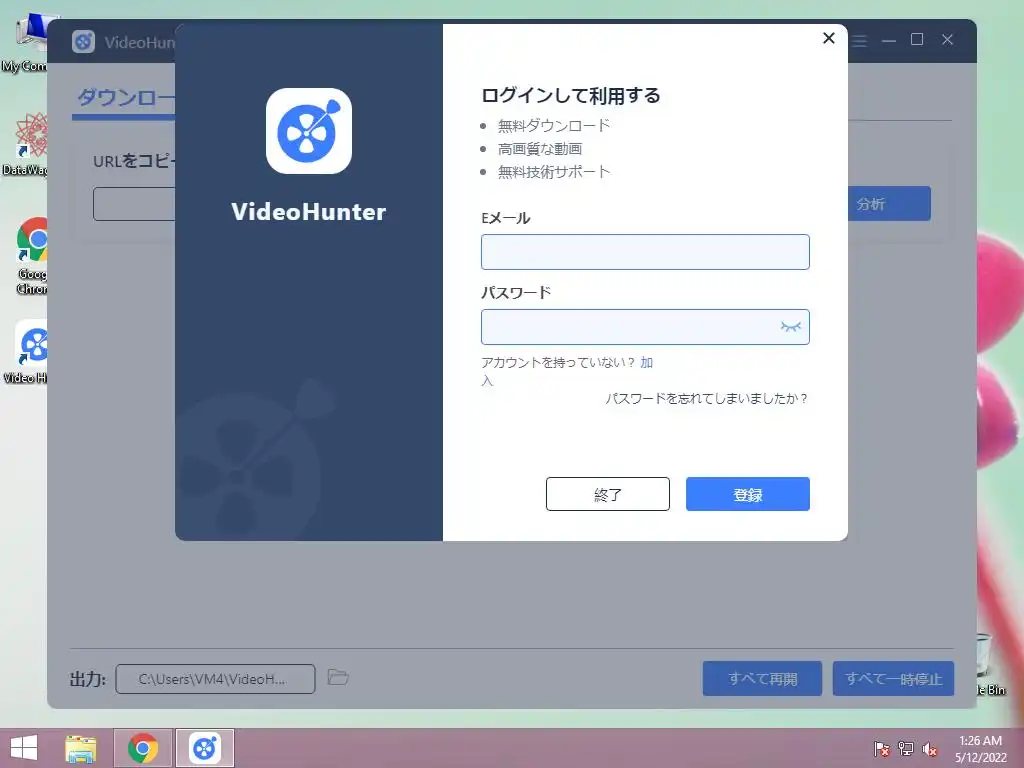Click すべて再開 button
Screen dimensions: 1024x768
pos(762,679)
